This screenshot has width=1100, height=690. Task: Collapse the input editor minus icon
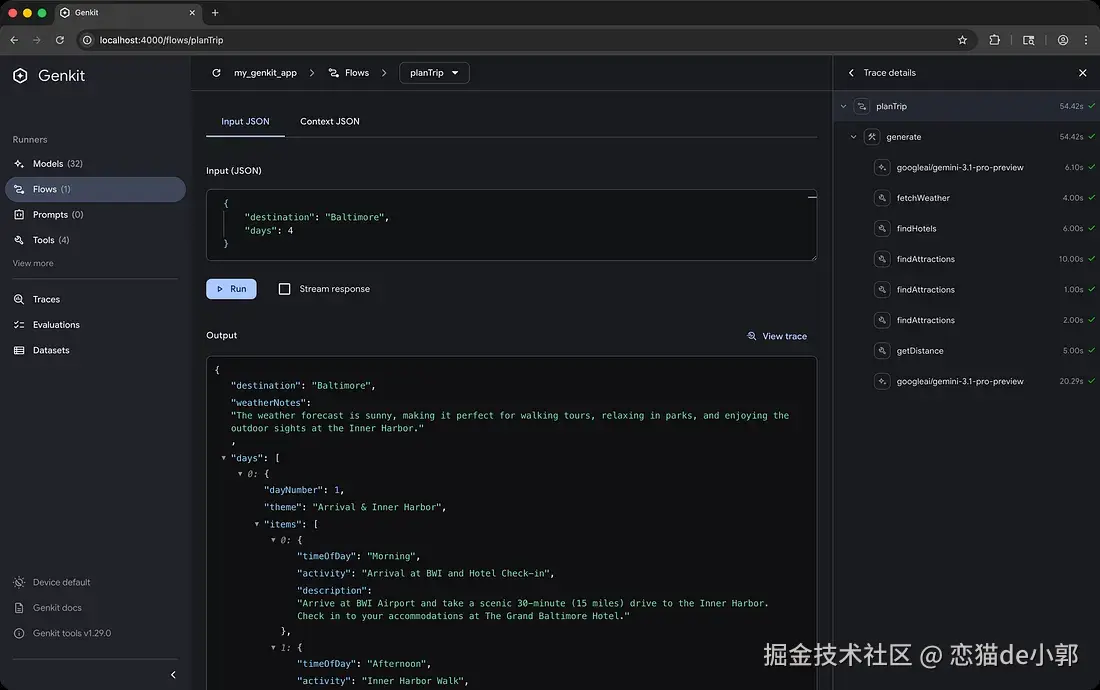tap(812, 197)
